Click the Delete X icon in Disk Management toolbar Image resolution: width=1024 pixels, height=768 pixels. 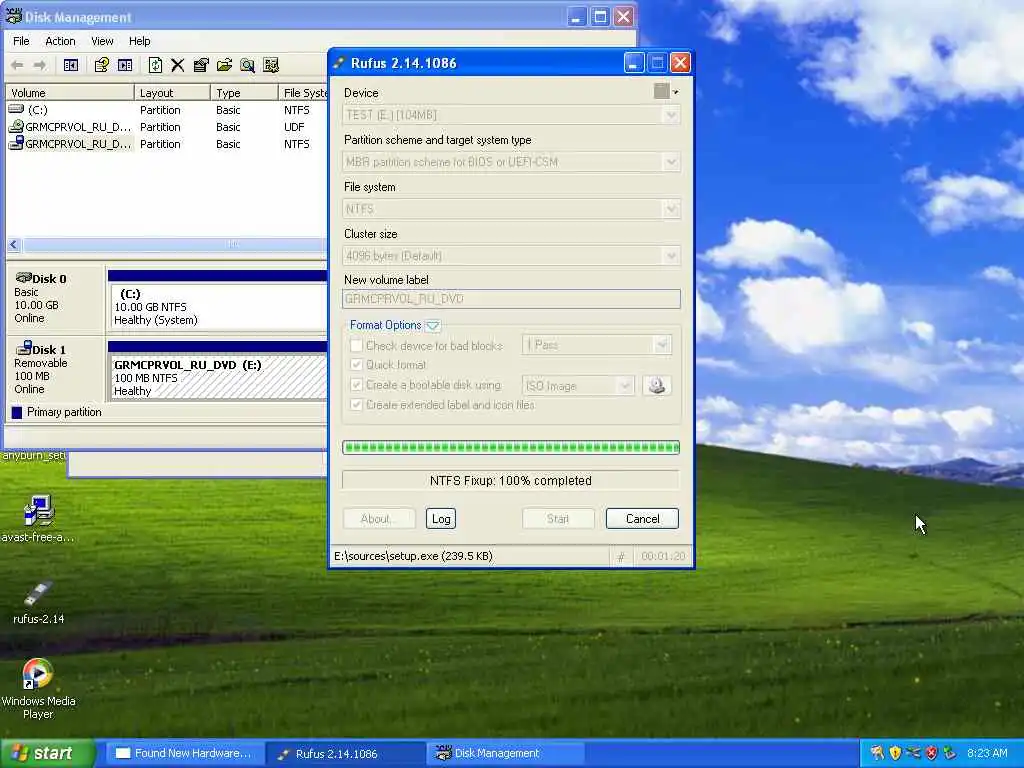(x=178, y=65)
